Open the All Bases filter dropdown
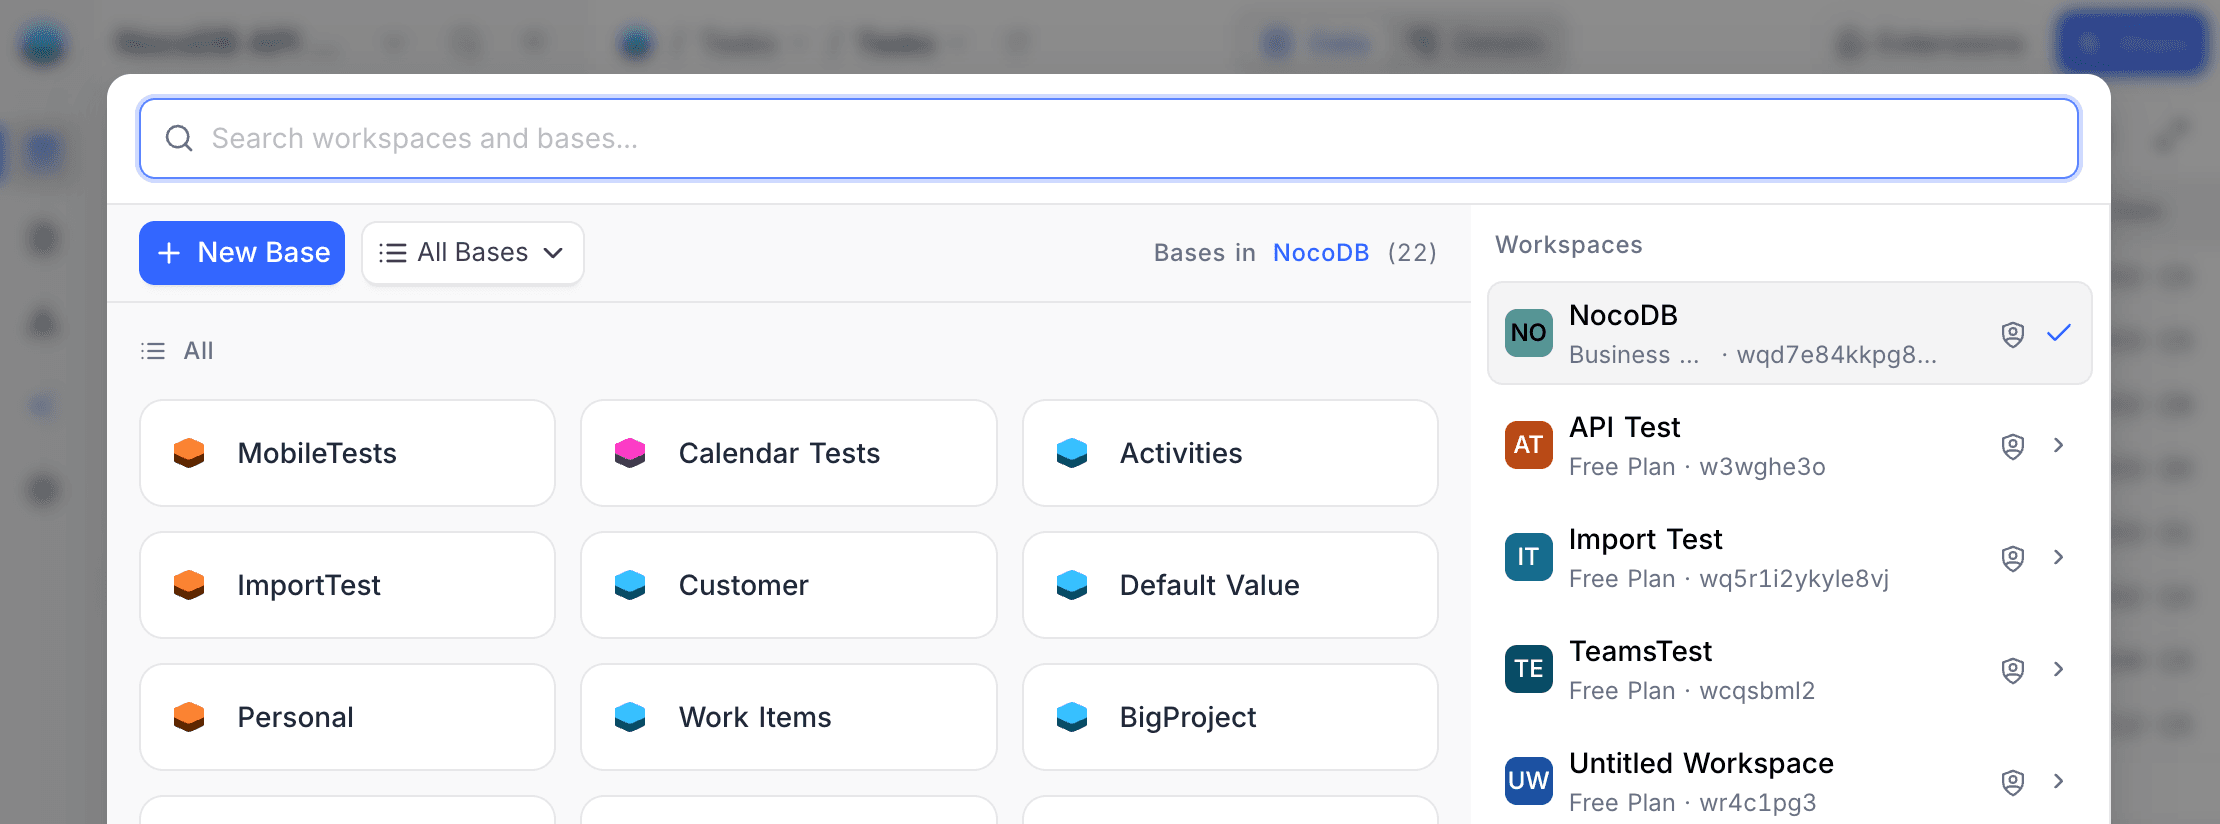The height and width of the screenshot is (824, 2220). pyautogui.click(x=472, y=253)
